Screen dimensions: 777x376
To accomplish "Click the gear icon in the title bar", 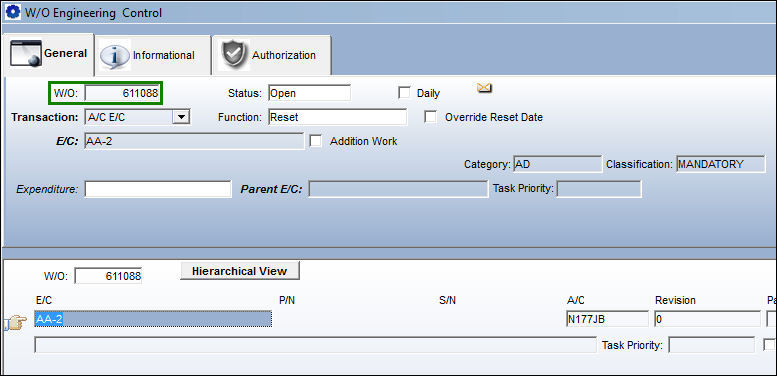I will click(12, 12).
